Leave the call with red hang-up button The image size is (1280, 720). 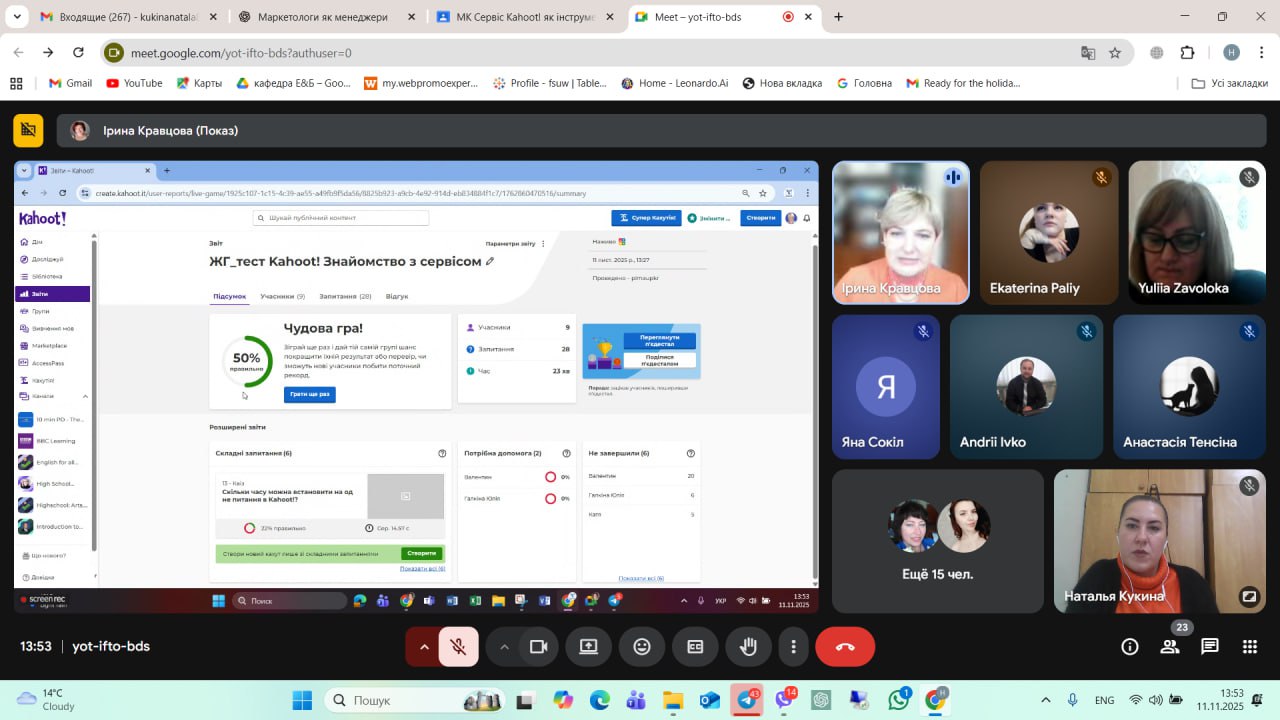845,647
